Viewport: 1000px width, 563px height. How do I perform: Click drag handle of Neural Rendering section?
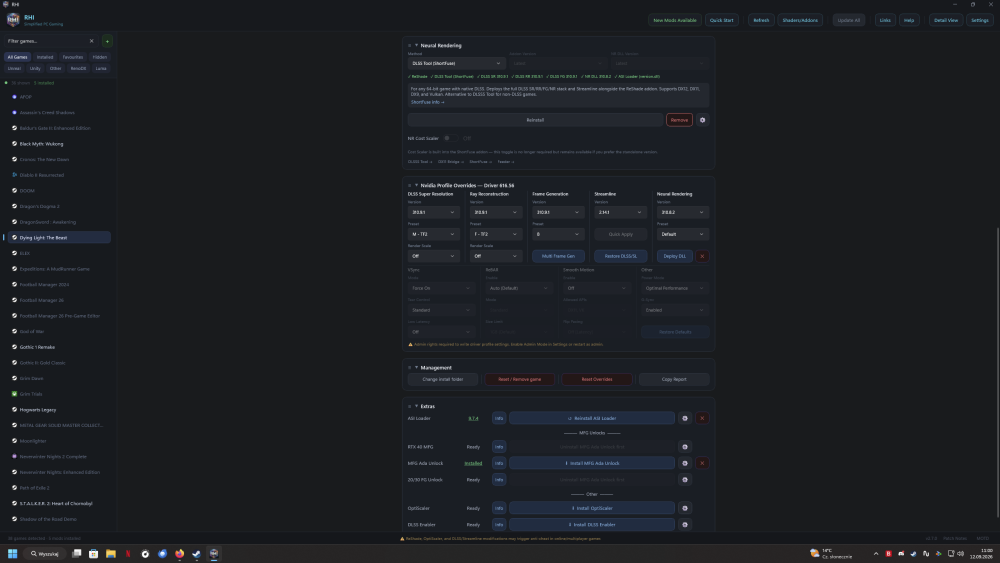click(409, 45)
